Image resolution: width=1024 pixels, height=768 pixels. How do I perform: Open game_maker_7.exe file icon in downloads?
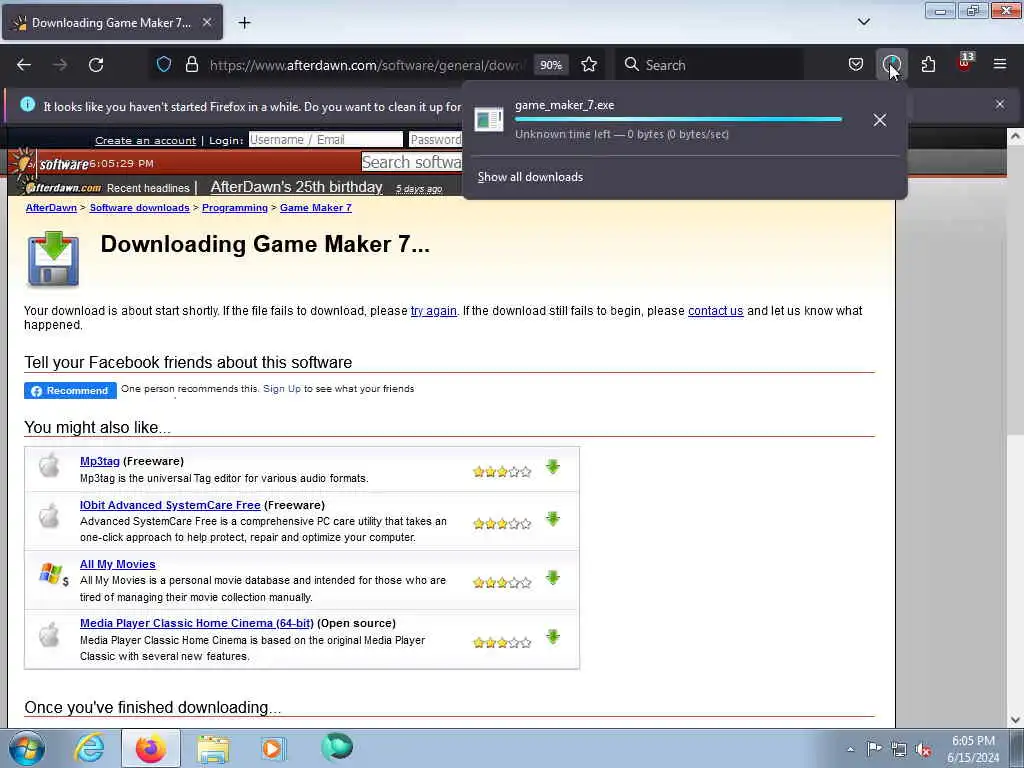point(488,120)
